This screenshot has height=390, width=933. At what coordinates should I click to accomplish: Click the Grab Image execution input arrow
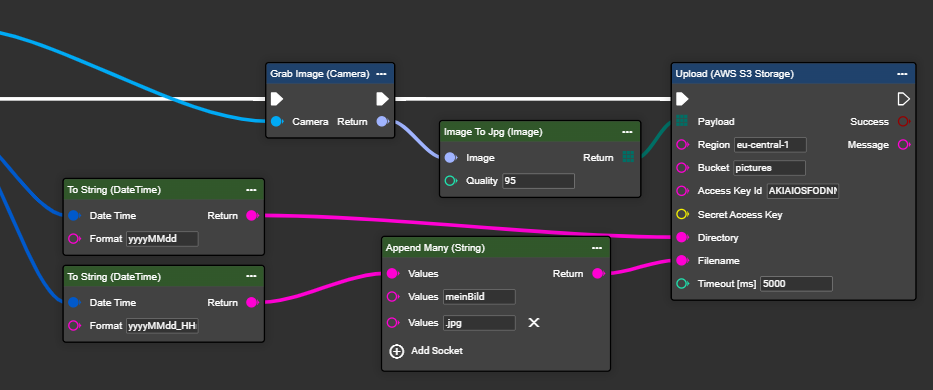[277, 99]
